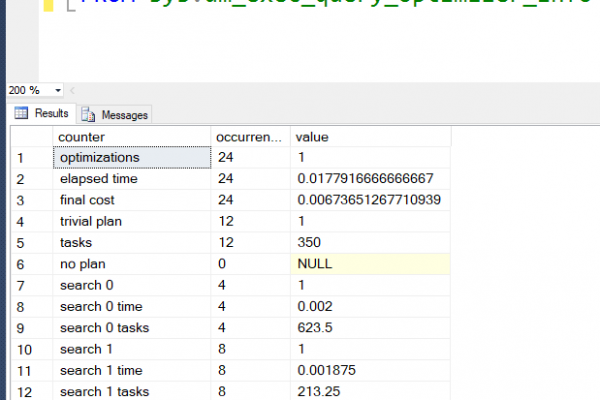
Task: Click the counter column header
Action: (x=132, y=137)
